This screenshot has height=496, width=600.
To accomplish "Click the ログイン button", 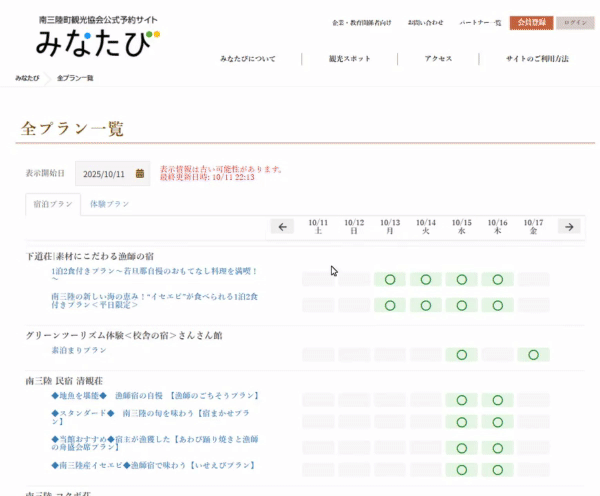I will point(576,23).
